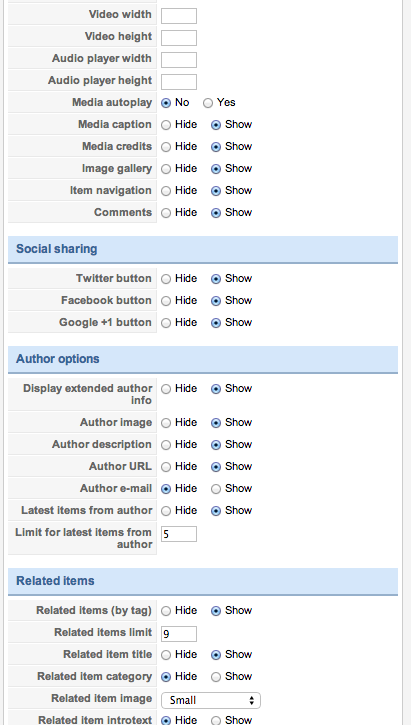The width and height of the screenshot is (411, 725).
Task: Hide Comments radio option
Action: (x=166, y=213)
